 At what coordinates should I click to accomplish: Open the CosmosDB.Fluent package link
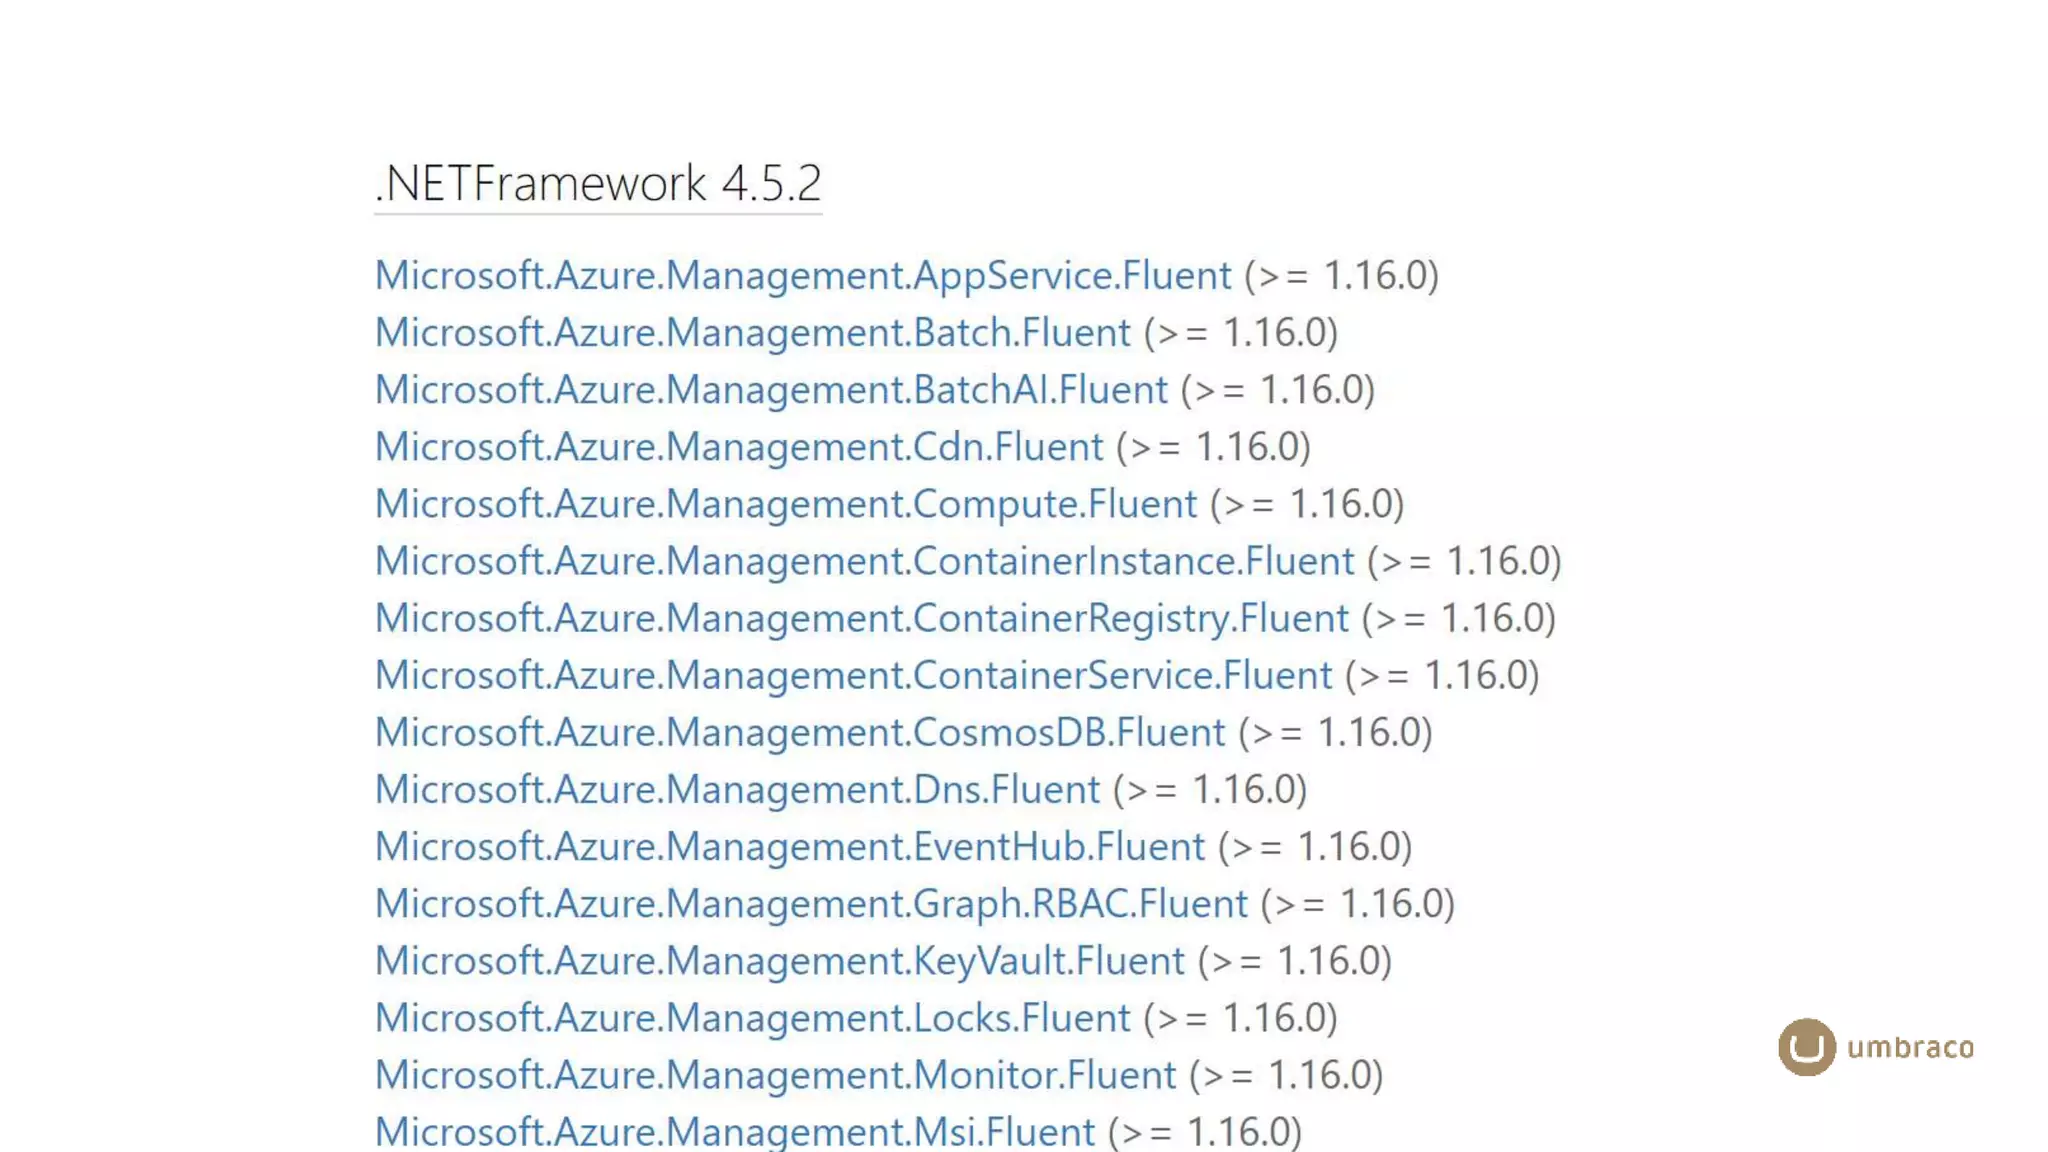tap(800, 732)
